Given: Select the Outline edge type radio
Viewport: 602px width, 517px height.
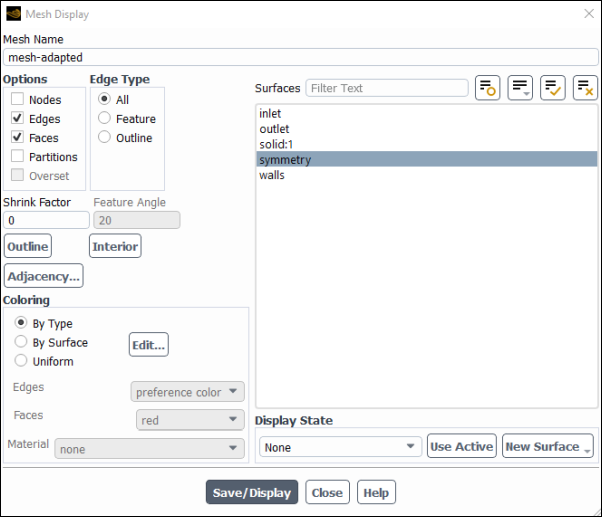Looking at the screenshot, I should click(104, 137).
